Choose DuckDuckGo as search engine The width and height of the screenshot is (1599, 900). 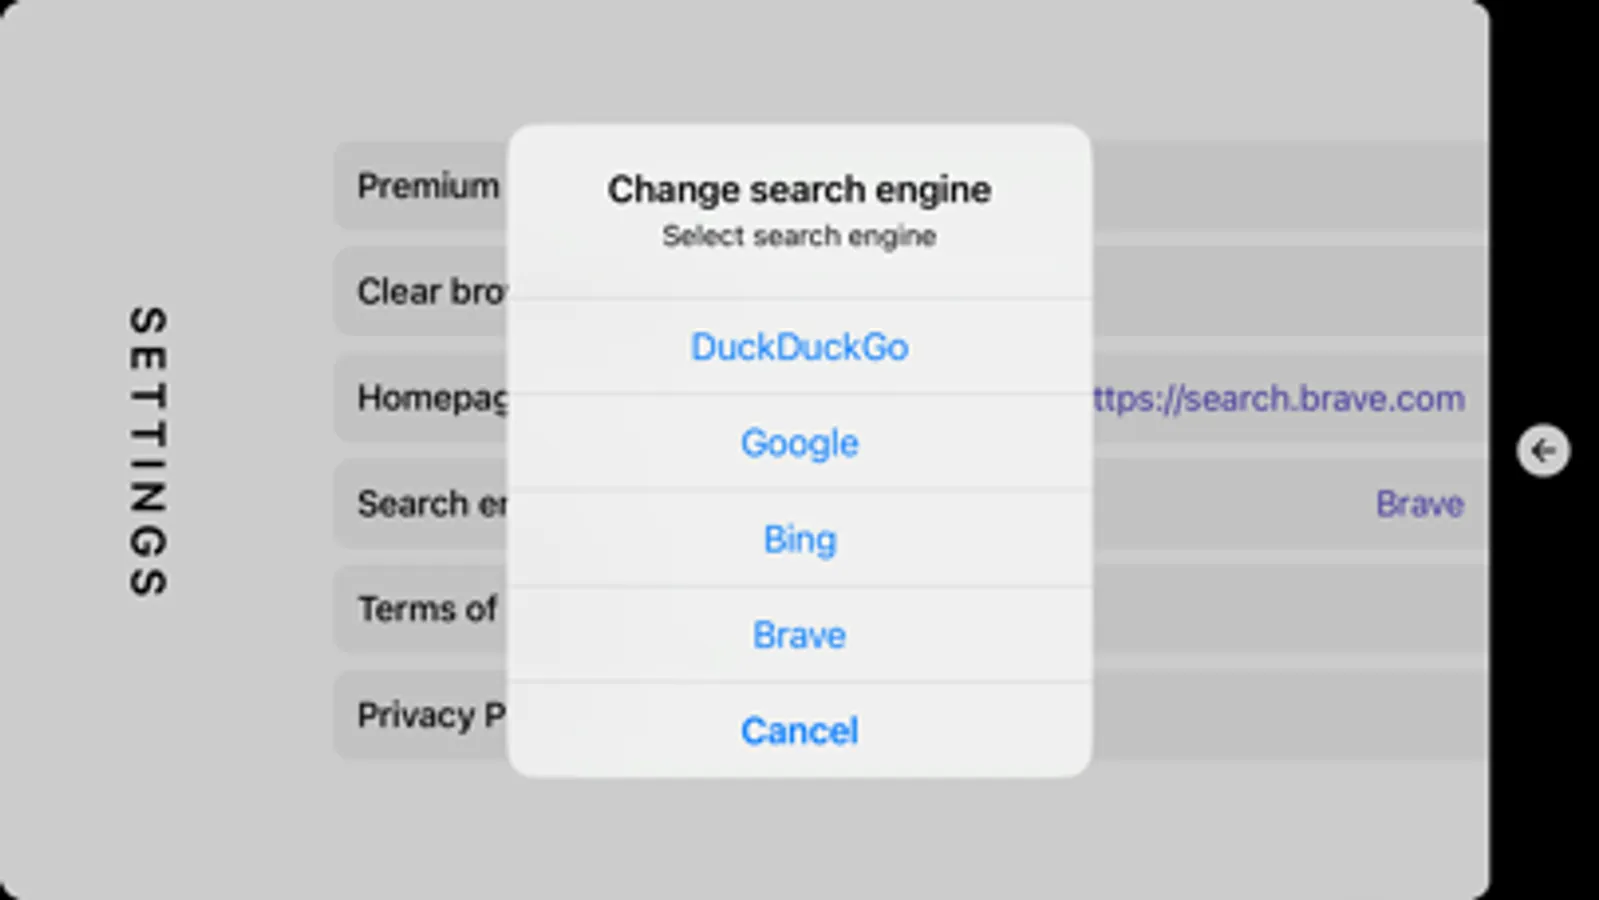799,347
